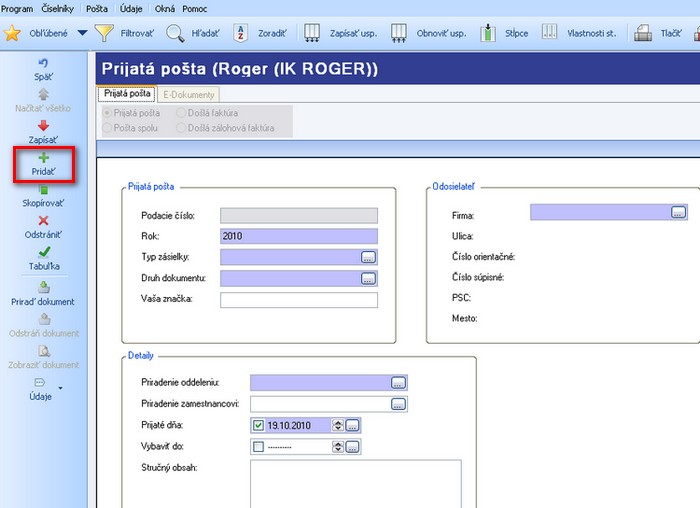Click the green plus Pridať icon
The height and width of the screenshot is (508, 700).
[43, 158]
